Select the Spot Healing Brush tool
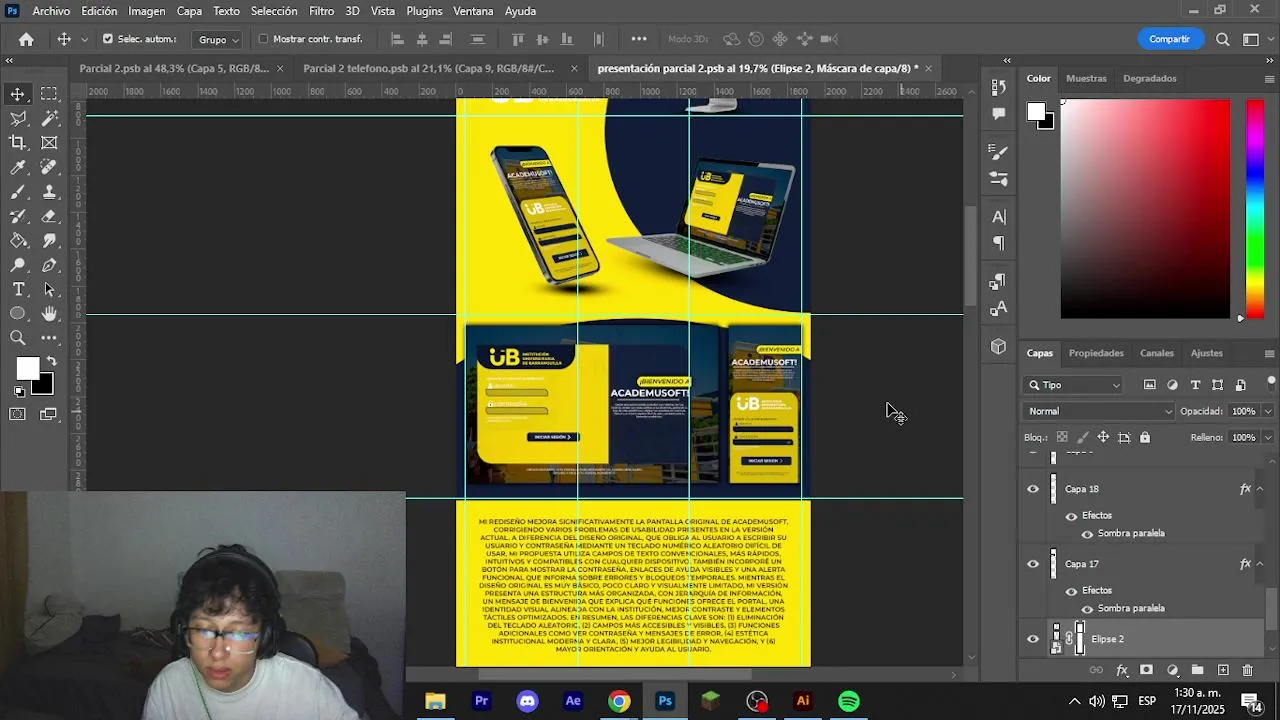Screen dimensions: 1280x720 49,167
